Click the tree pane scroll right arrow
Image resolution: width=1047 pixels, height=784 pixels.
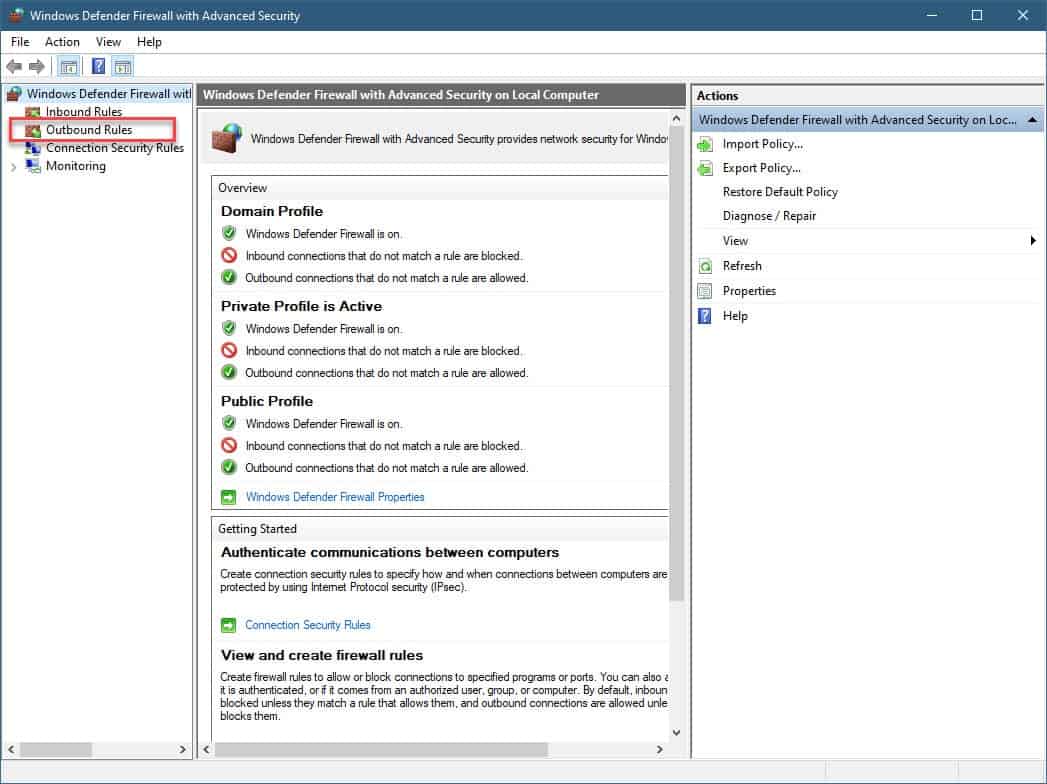pos(183,750)
